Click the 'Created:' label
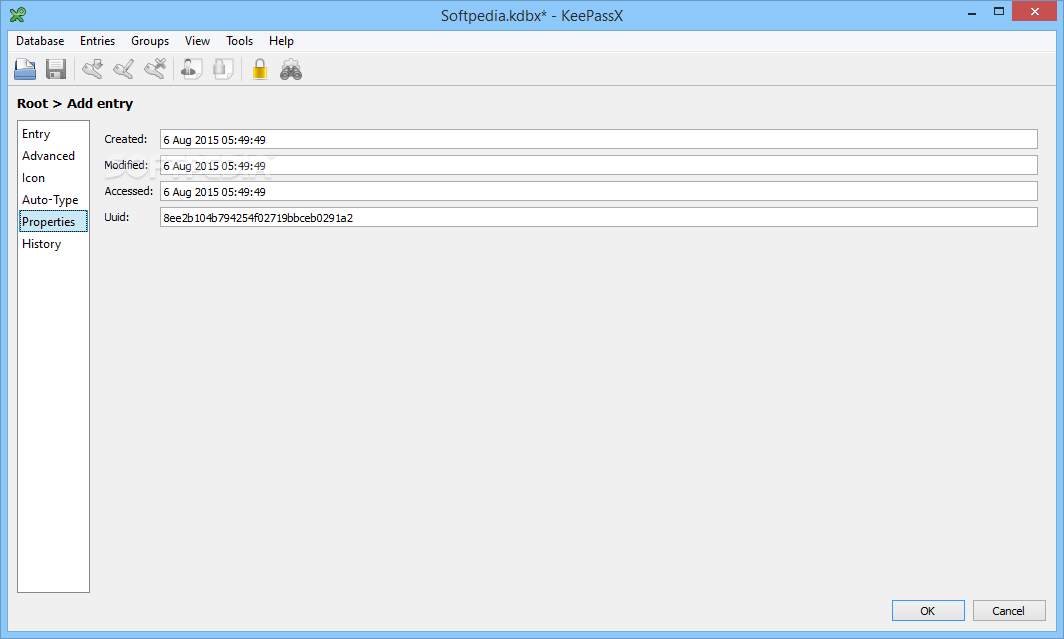The image size is (1064, 639). pyautogui.click(x=126, y=139)
